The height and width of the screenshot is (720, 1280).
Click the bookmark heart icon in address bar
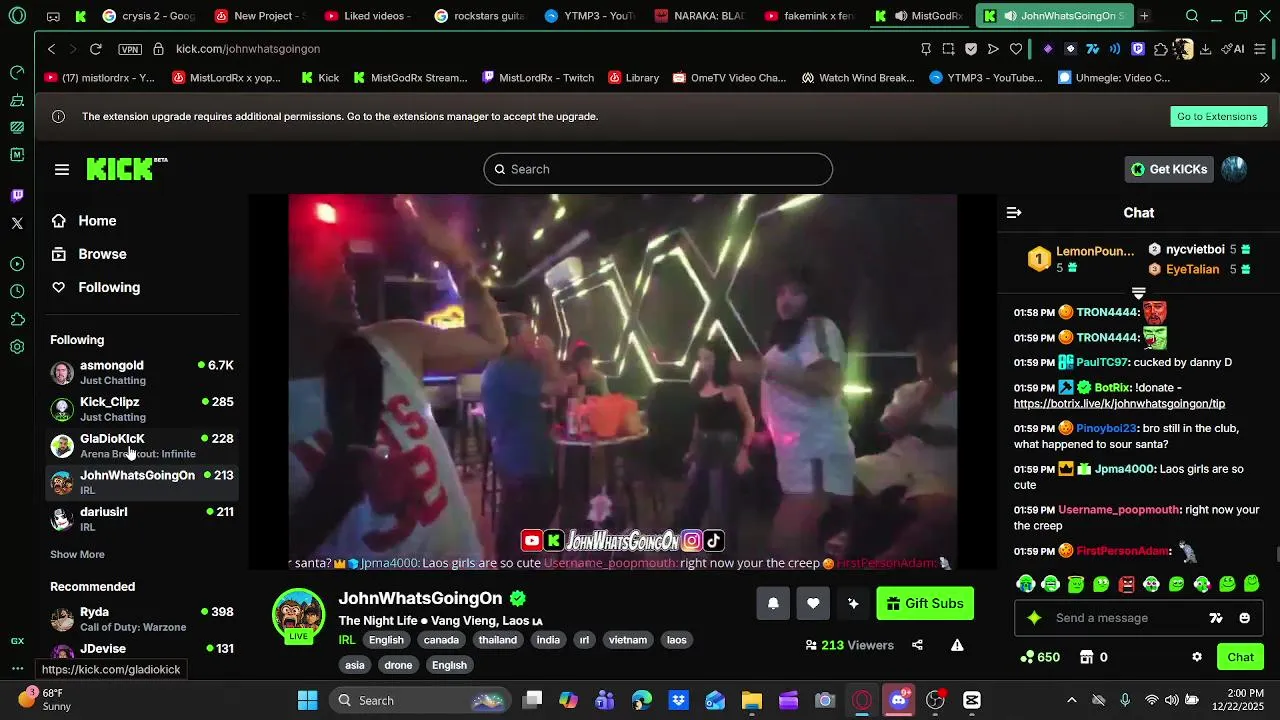click(1016, 49)
